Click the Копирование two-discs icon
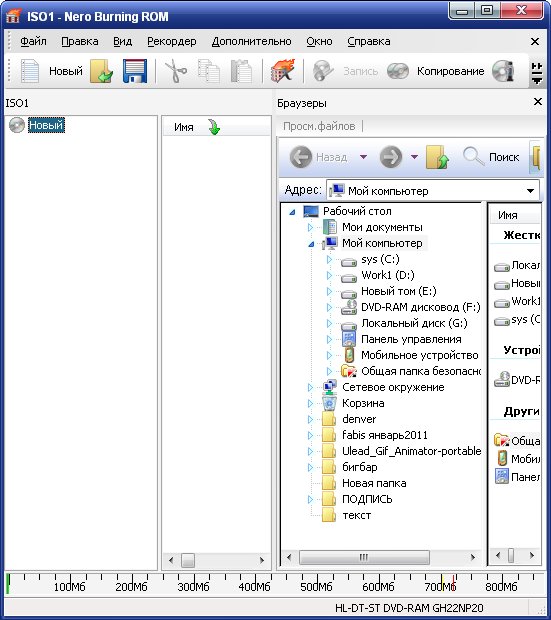Viewport: 551px width, 620px height. 398,71
